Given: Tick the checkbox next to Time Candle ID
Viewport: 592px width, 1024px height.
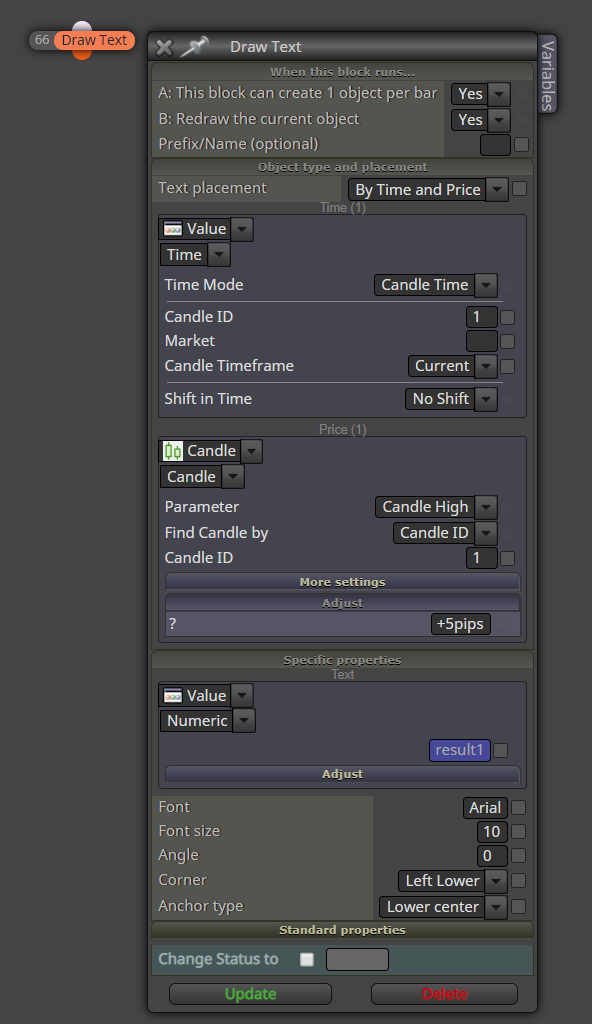Looking at the screenshot, I should [508, 317].
